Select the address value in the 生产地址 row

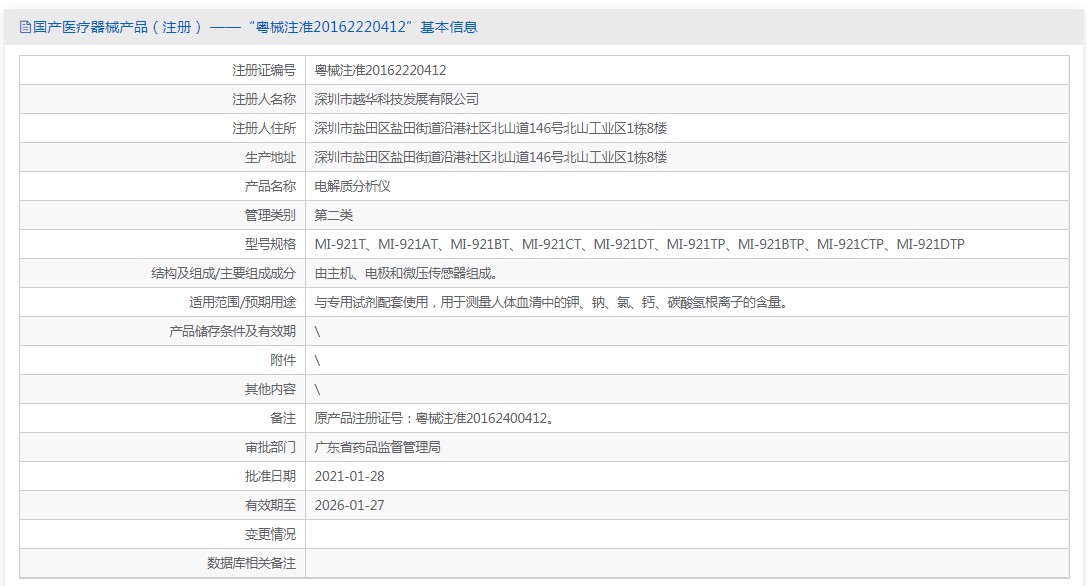490,157
